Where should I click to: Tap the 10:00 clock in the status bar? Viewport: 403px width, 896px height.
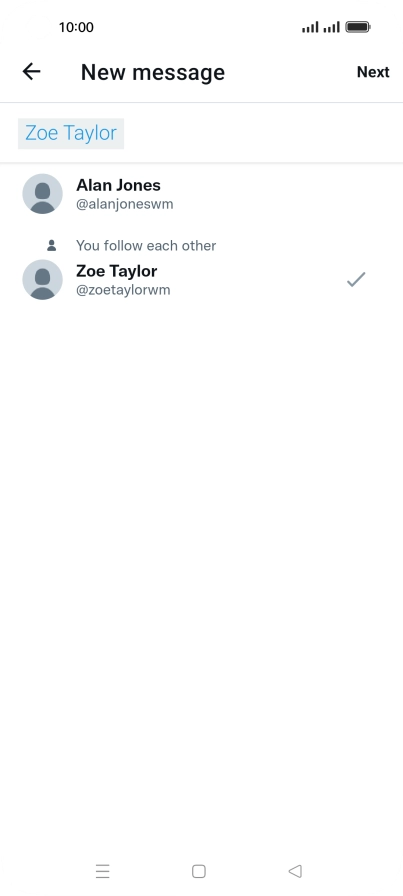(x=76, y=27)
